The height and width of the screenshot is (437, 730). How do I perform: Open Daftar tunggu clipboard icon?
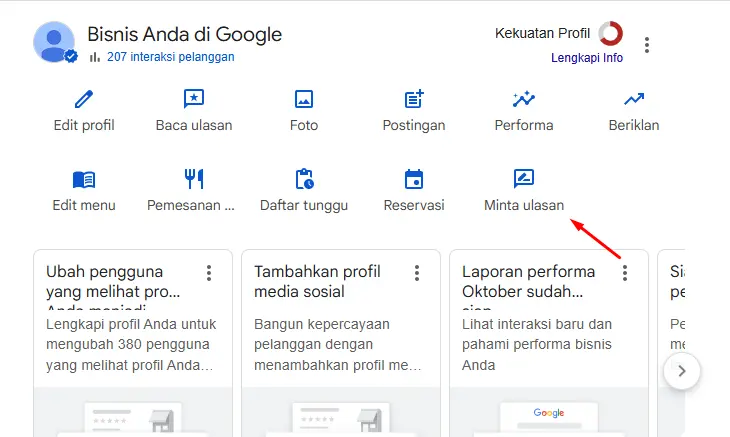point(304,179)
